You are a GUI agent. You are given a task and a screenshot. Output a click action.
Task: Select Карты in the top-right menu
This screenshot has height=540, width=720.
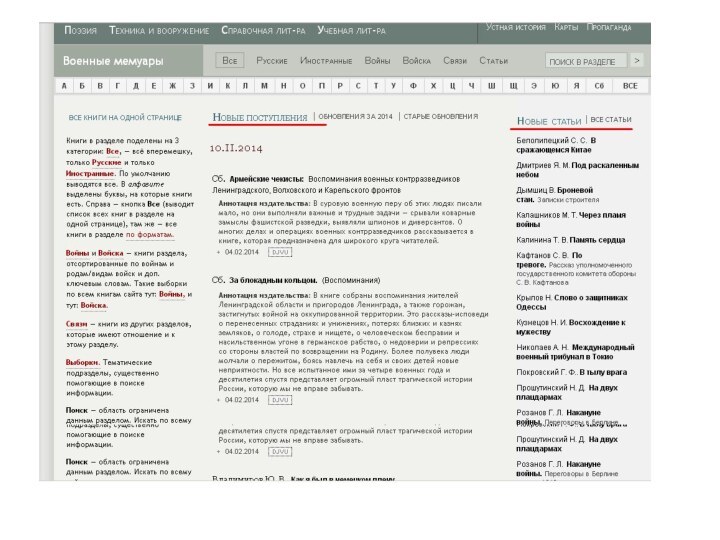tap(566, 28)
